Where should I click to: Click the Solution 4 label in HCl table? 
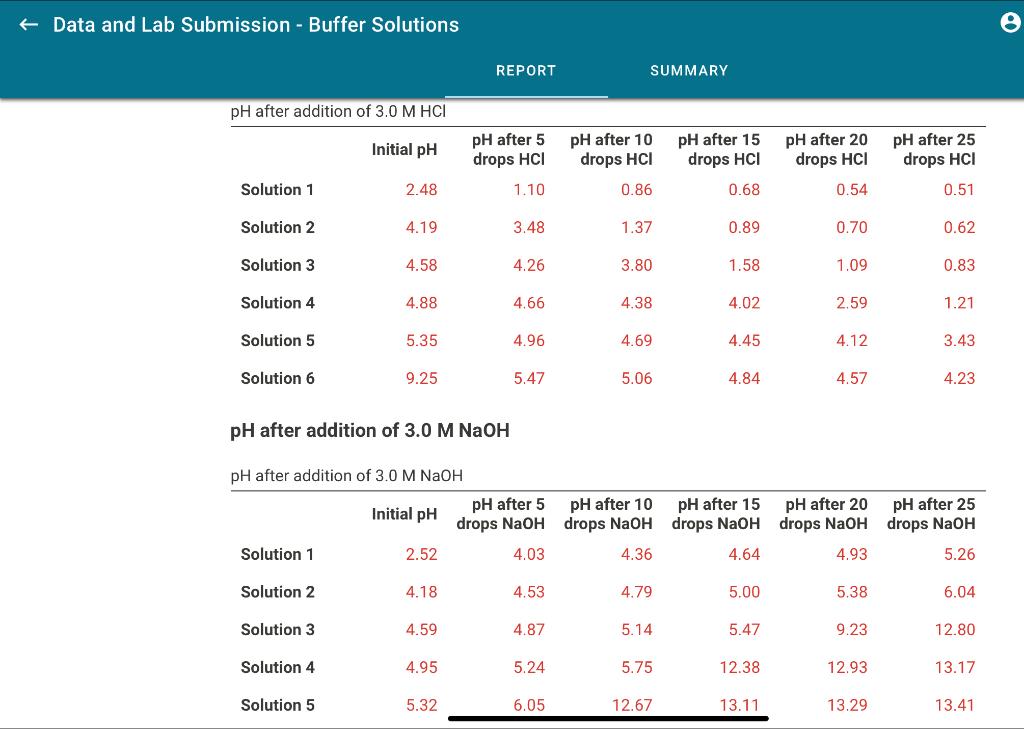click(277, 302)
